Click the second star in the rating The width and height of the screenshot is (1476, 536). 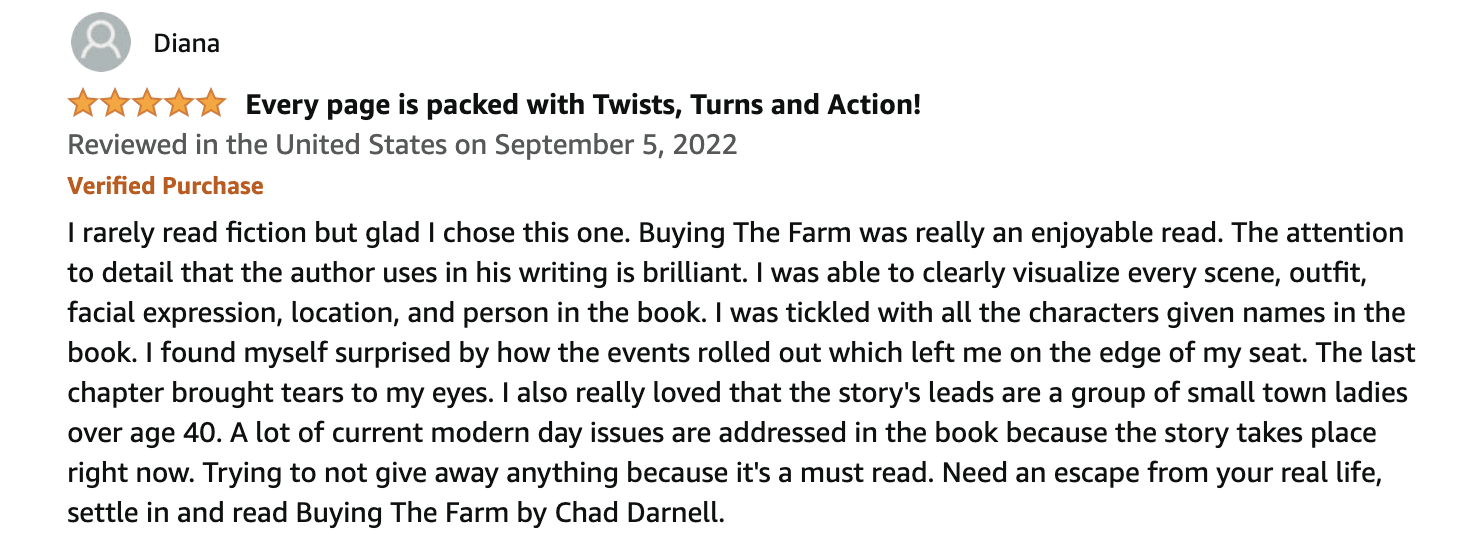pos(115,103)
